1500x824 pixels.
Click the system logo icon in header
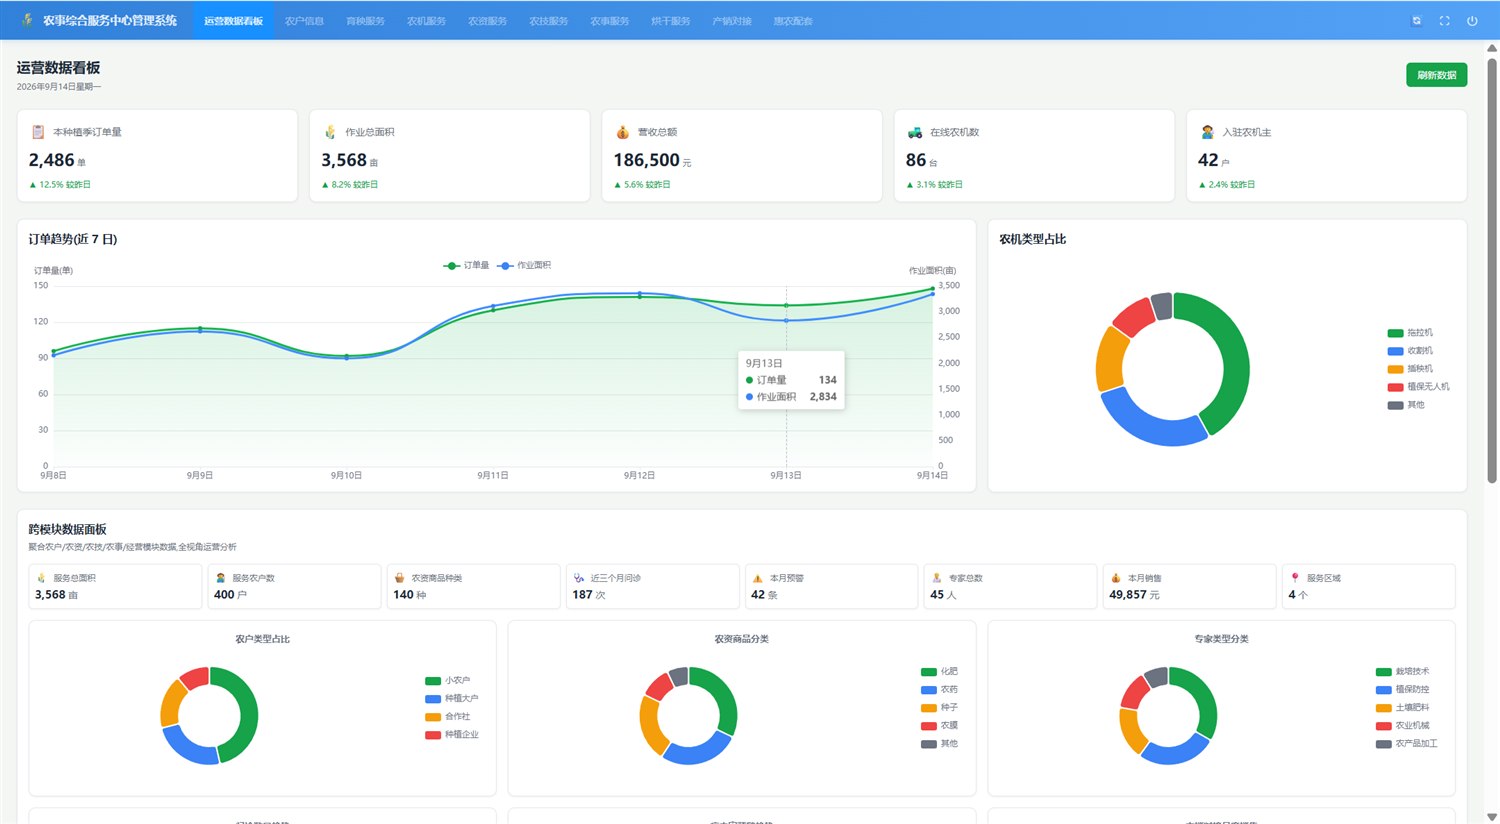(27, 20)
